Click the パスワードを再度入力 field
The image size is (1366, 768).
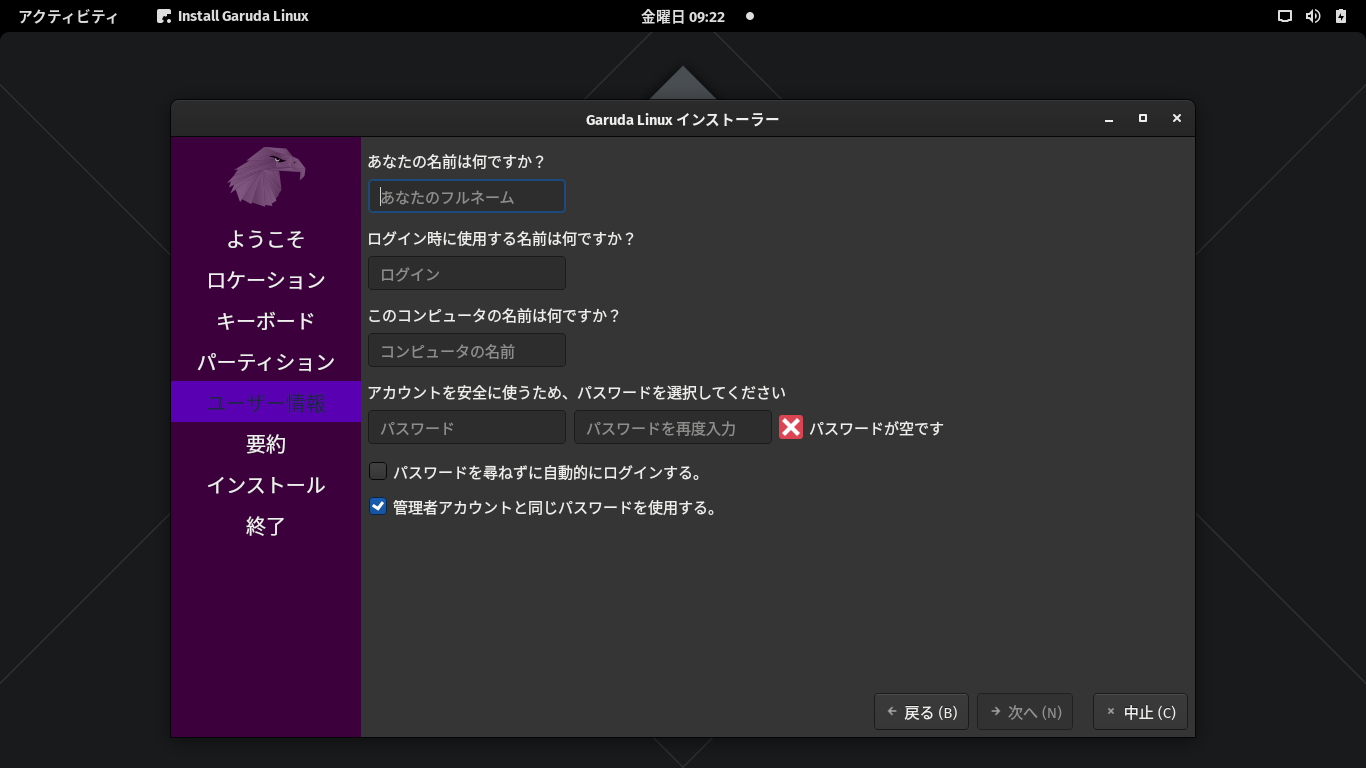(x=673, y=427)
